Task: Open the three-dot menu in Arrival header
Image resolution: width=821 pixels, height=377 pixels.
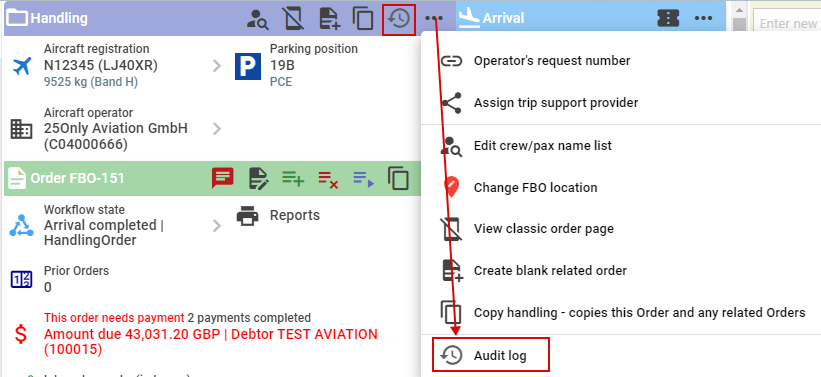Action: tap(703, 18)
